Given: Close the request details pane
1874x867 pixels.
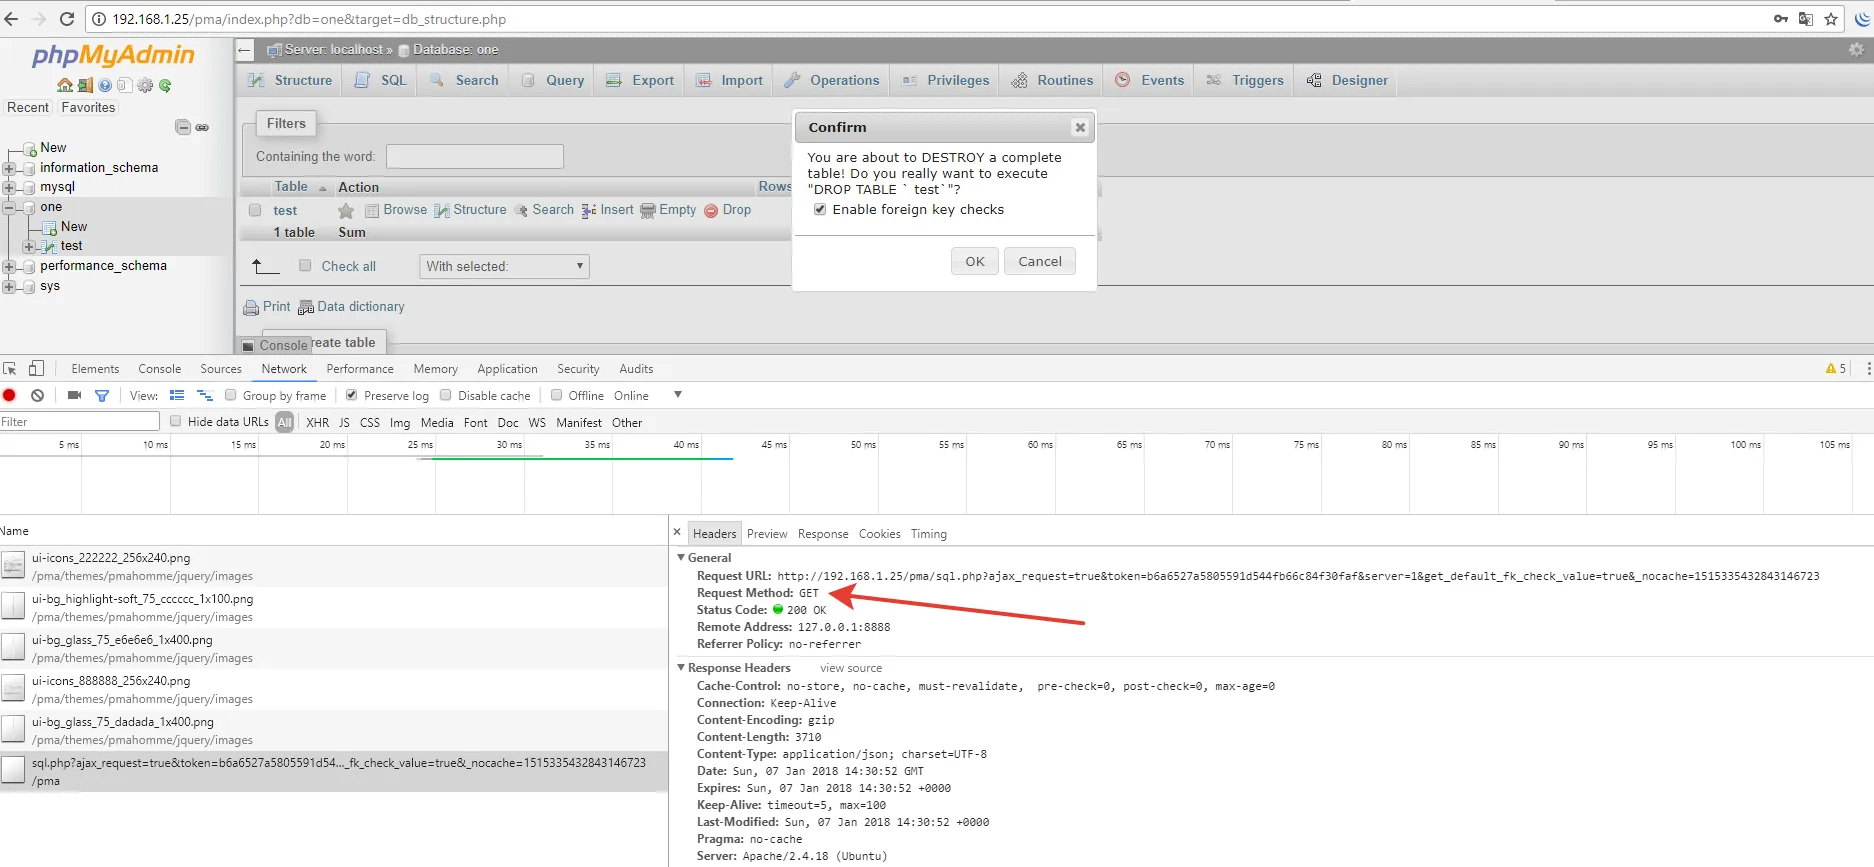Looking at the screenshot, I should pyautogui.click(x=677, y=532).
